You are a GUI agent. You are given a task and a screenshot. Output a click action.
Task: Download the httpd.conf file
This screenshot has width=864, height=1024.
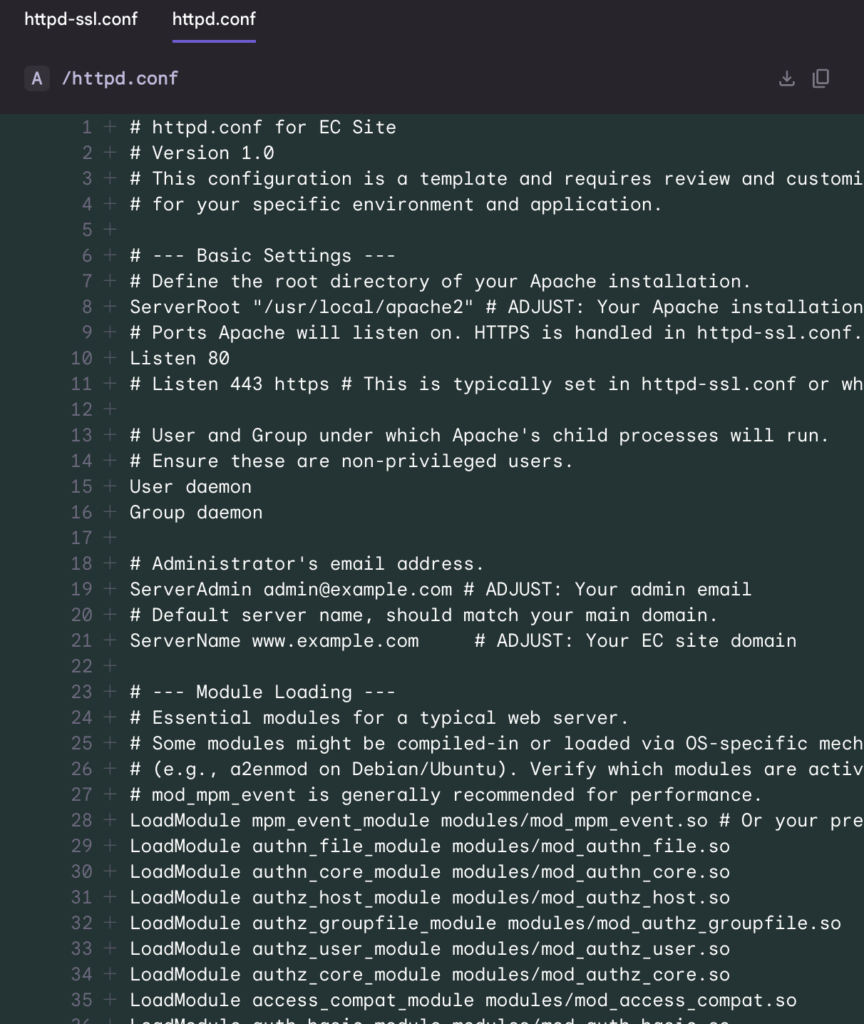[787, 79]
